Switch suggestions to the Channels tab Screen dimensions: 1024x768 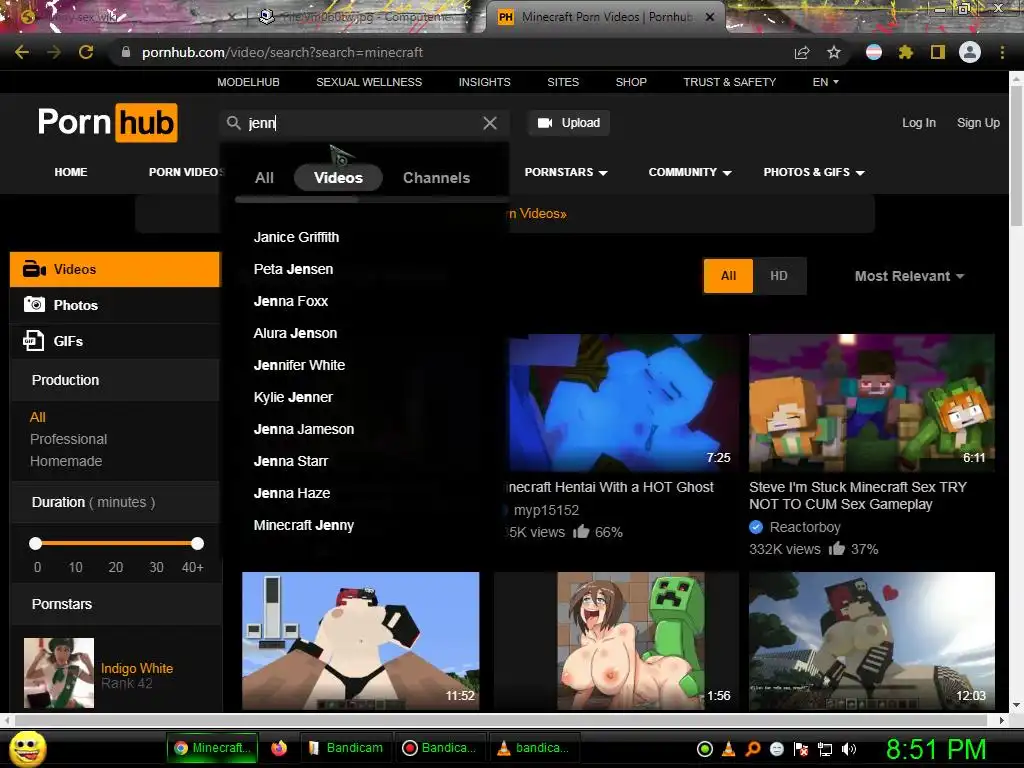point(436,178)
